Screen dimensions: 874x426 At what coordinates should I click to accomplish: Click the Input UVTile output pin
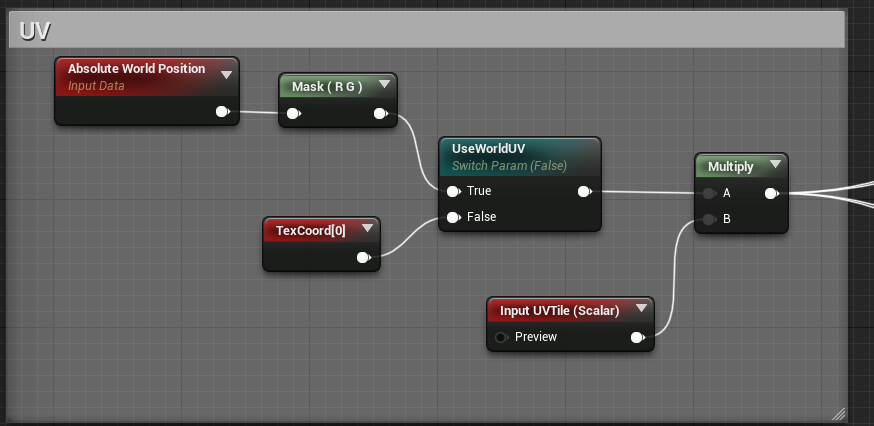[x=637, y=337]
